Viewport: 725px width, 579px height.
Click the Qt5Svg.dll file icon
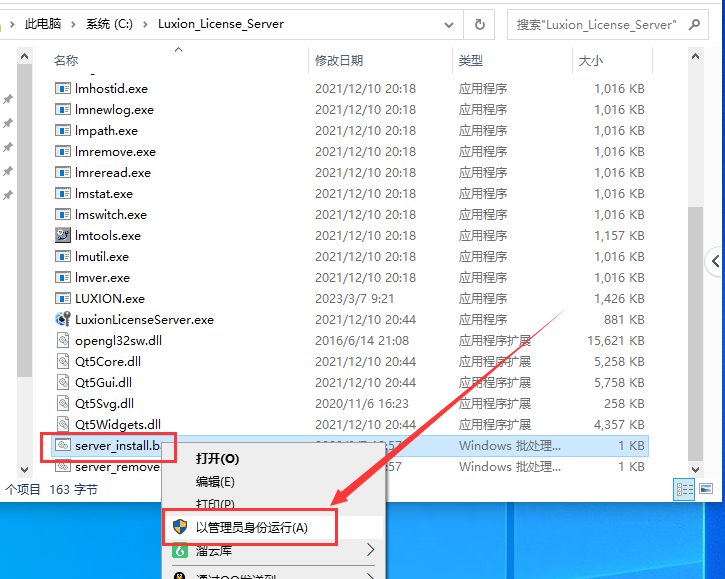point(62,404)
